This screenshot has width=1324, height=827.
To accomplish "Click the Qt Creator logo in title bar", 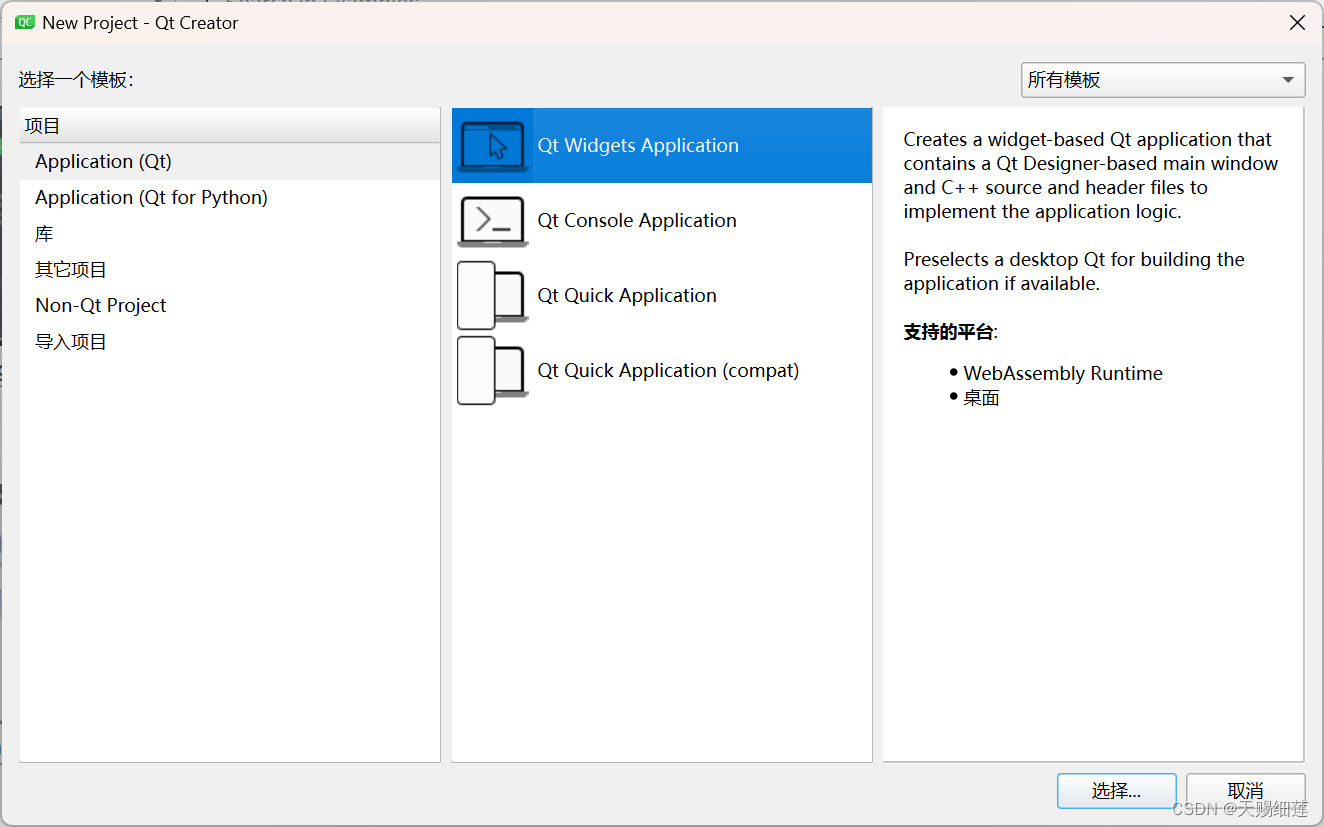I will coord(25,22).
